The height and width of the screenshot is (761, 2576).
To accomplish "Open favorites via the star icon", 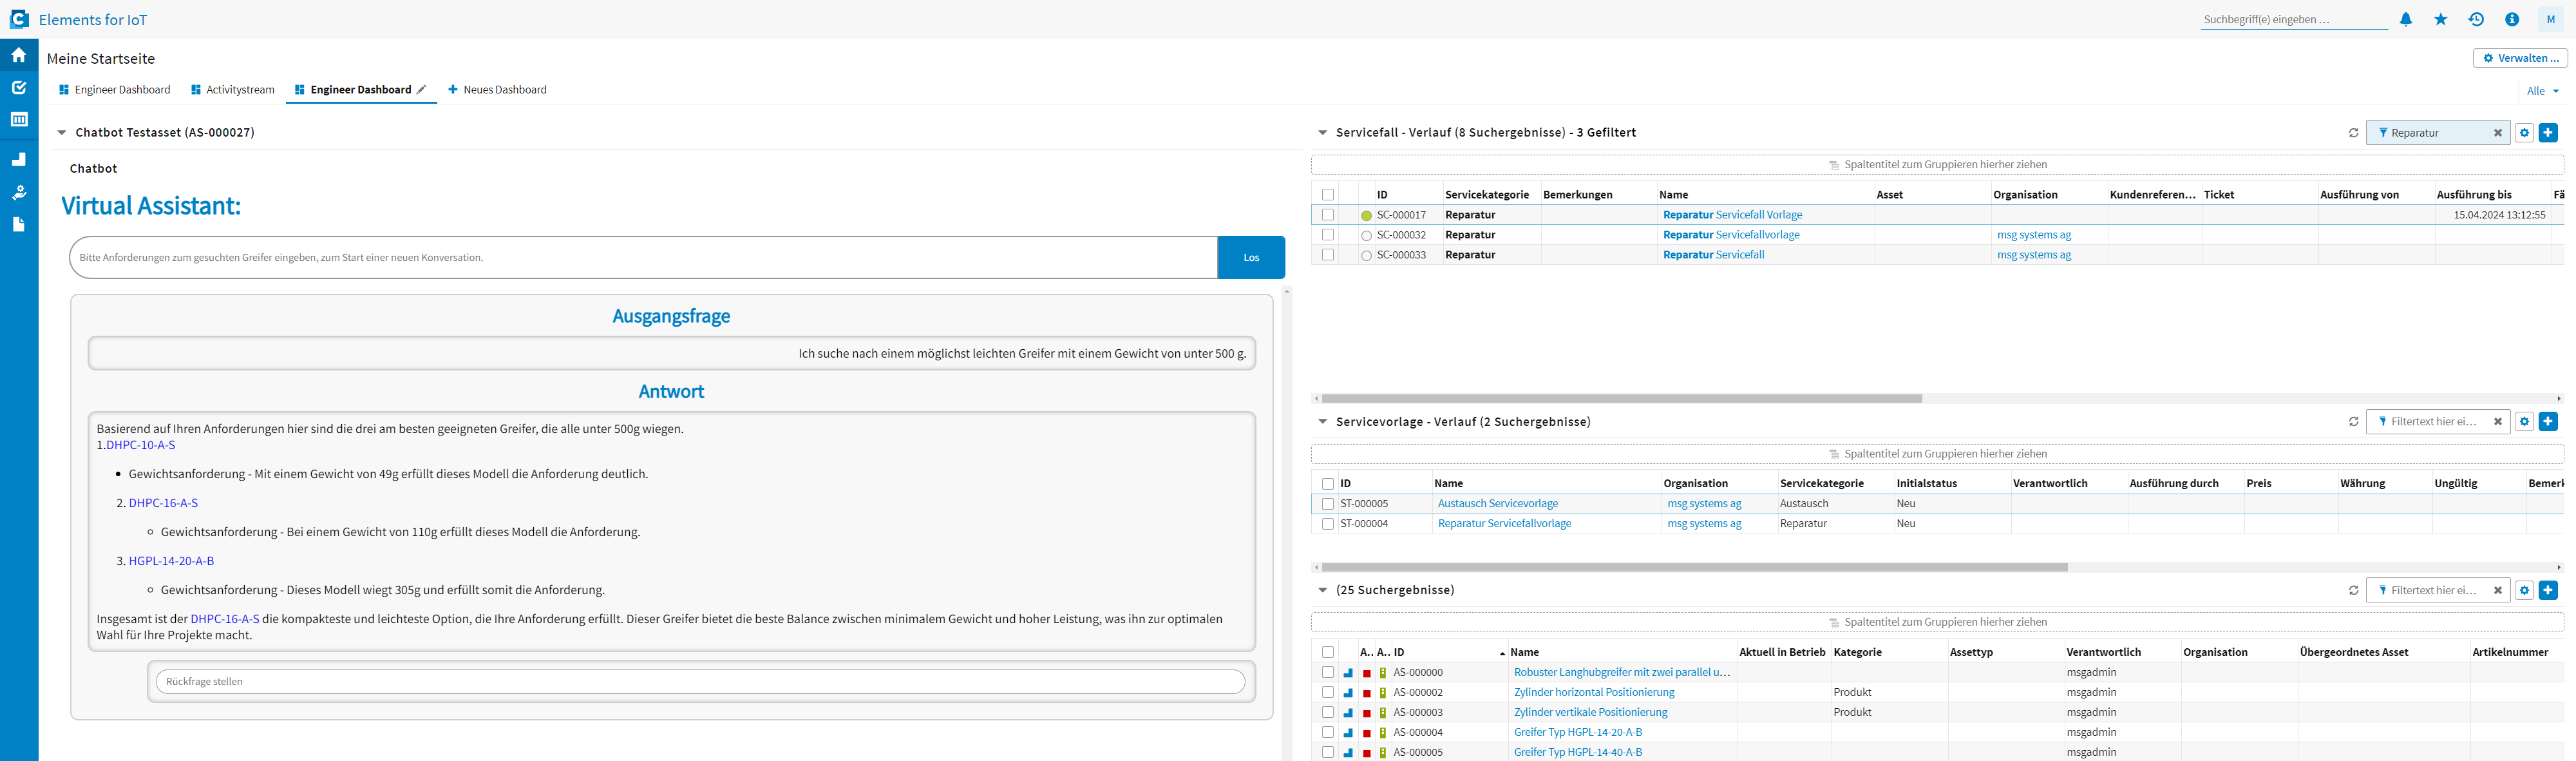I will click(2441, 19).
